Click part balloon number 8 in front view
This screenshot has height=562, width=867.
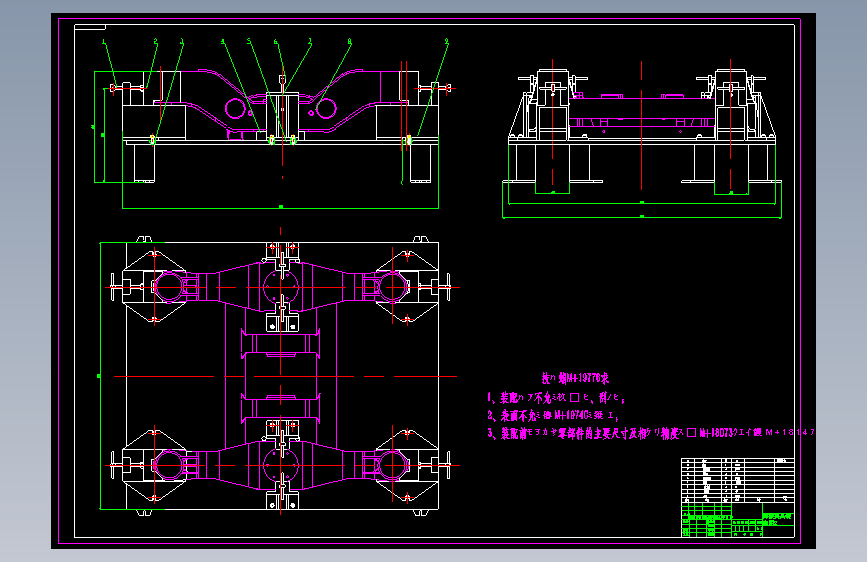pyautogui.click(x=349, y=41)
